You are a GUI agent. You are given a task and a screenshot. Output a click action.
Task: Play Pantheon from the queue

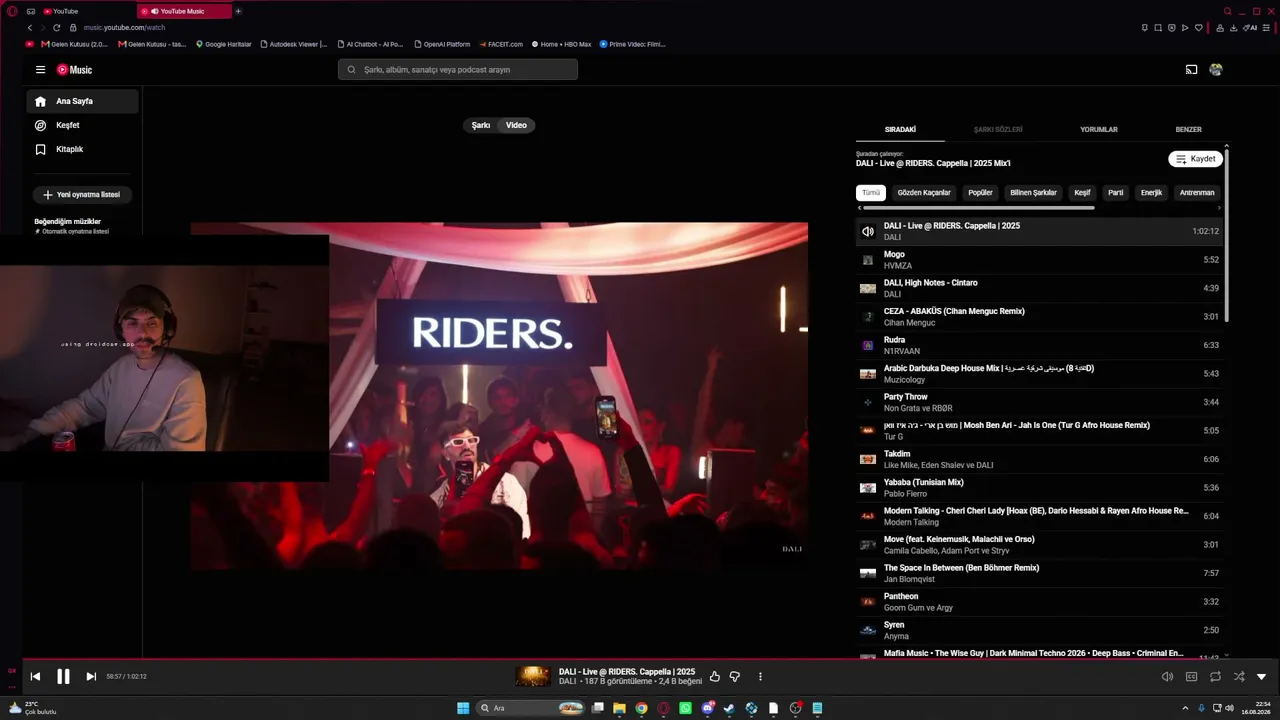(x=1039, y=602)
